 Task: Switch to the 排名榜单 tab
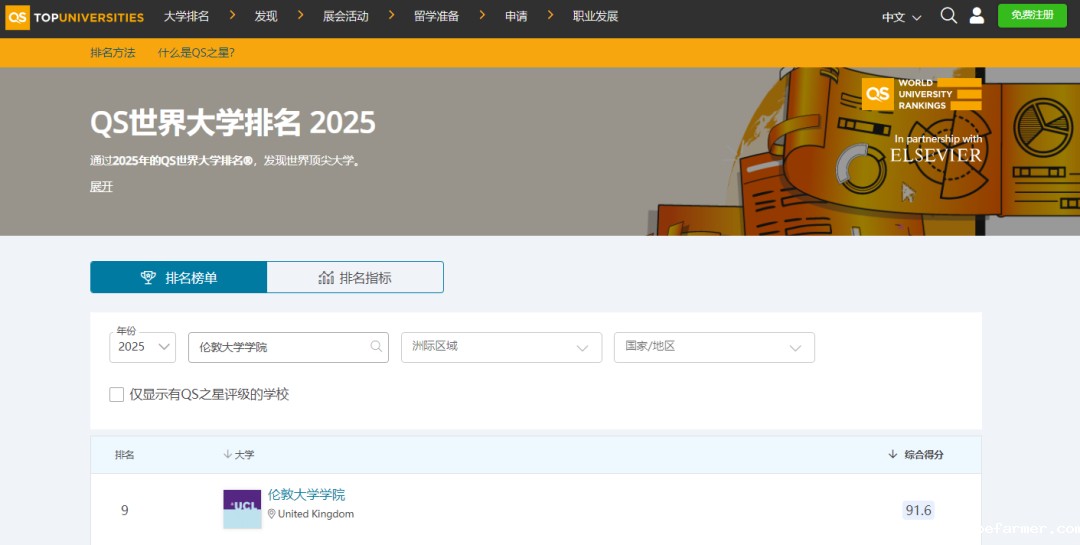[x=178, y=277]
